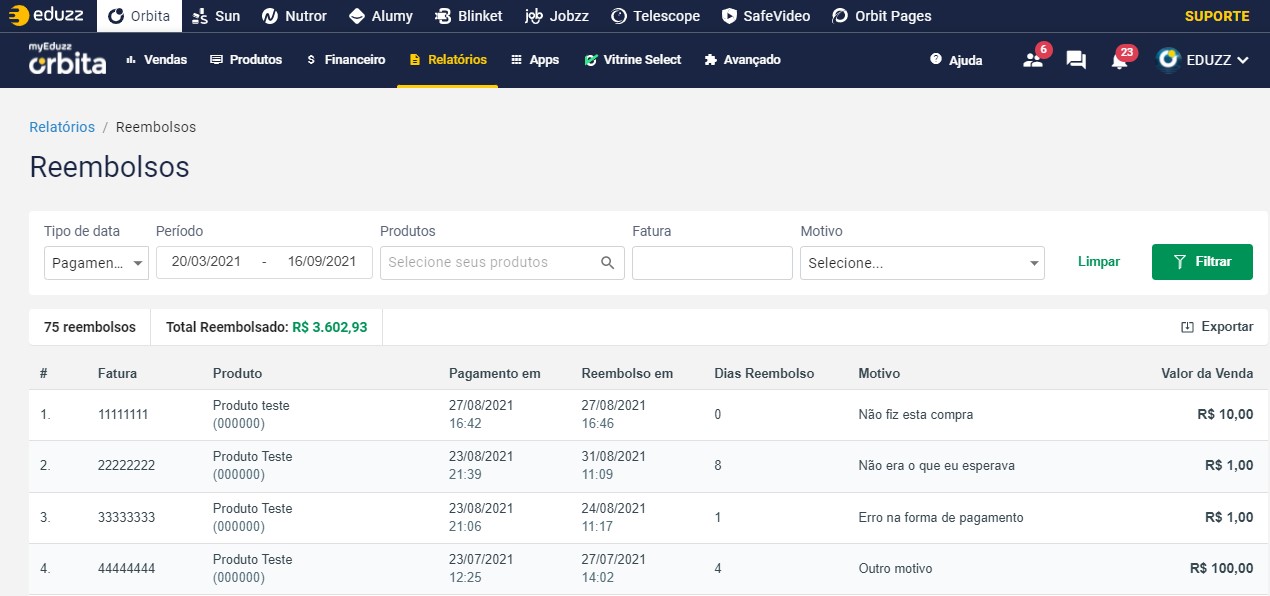Click payment date 23/07/2021
Viewport: 1270px width, 596px height.
click(481, 559)
